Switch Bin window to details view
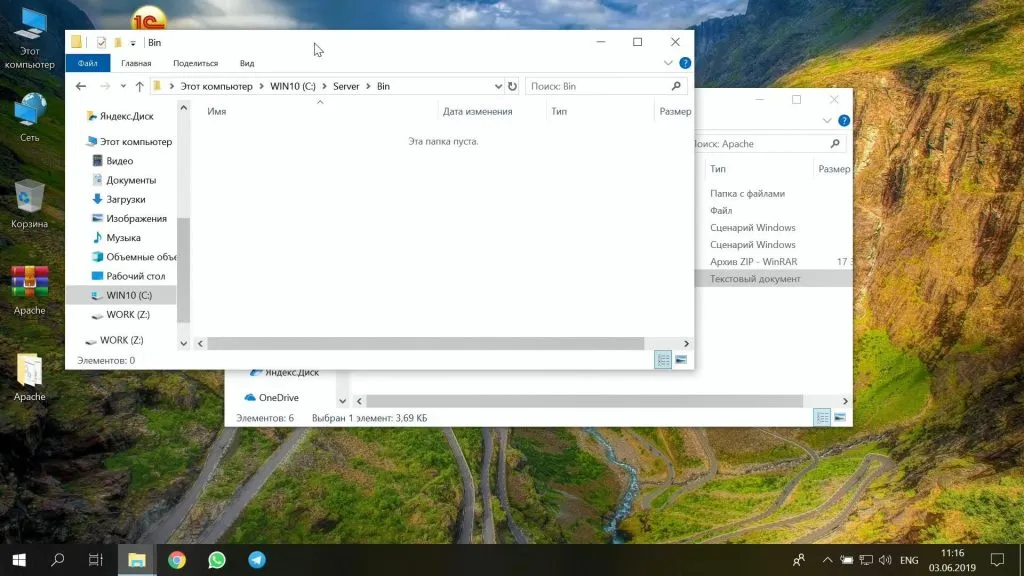Viewport: 1024px width, 576px height. click(x=662, y=360)
